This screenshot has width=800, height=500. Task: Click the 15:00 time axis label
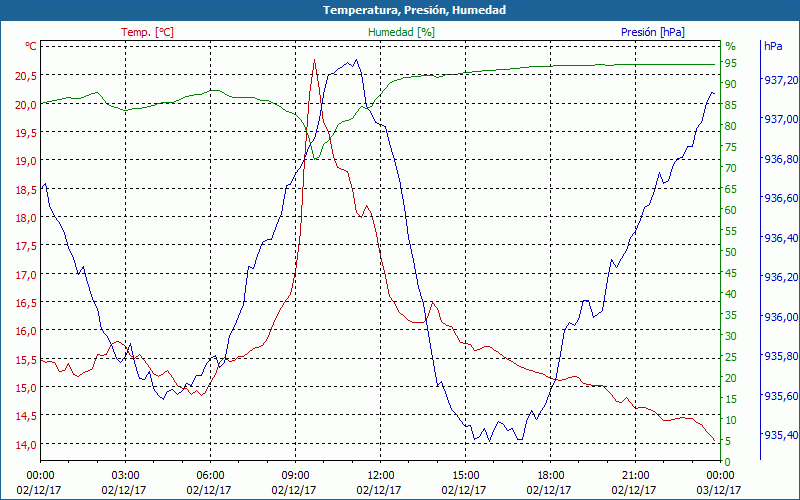(466, 476)
